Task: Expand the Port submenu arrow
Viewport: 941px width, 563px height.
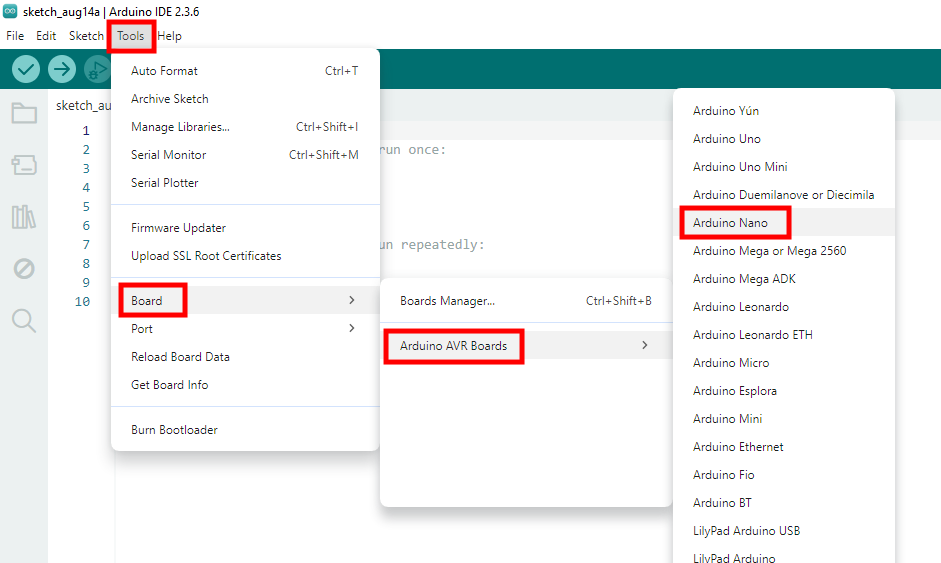Action: 352,328
